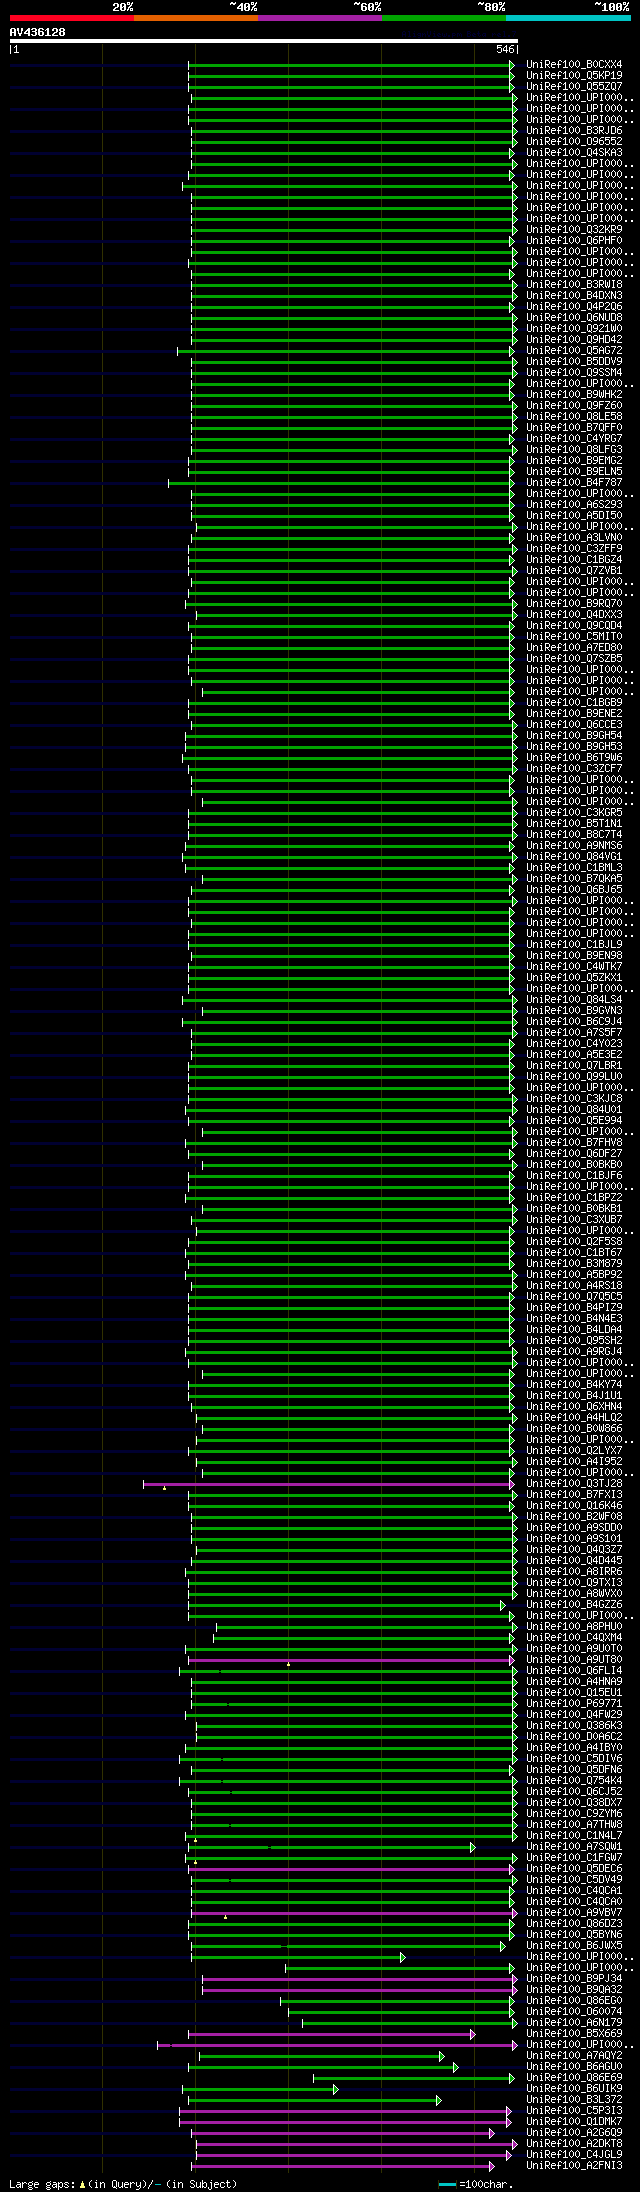Click the =100char. scale legend
This screenshot has width=640, height=2192.
(x=476, y=2185)
